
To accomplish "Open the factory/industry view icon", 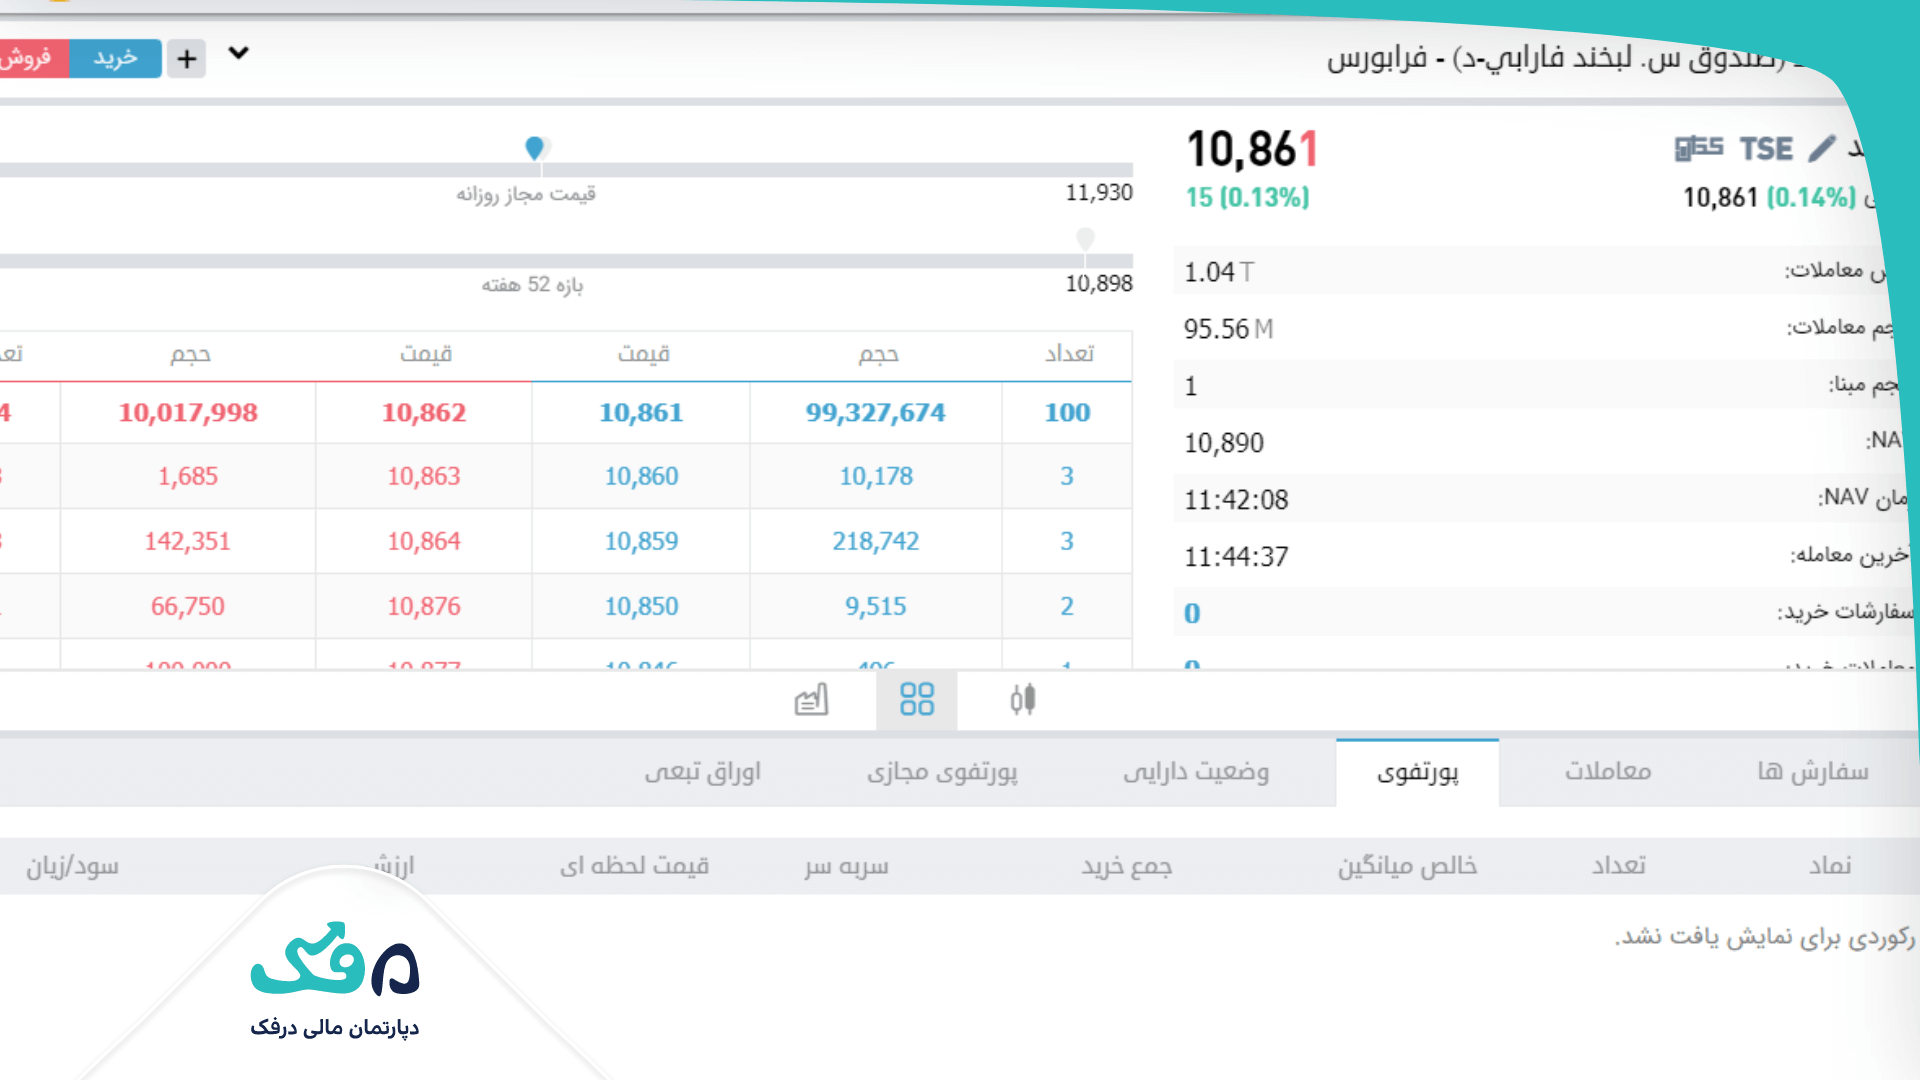I will tap(811, 700).
